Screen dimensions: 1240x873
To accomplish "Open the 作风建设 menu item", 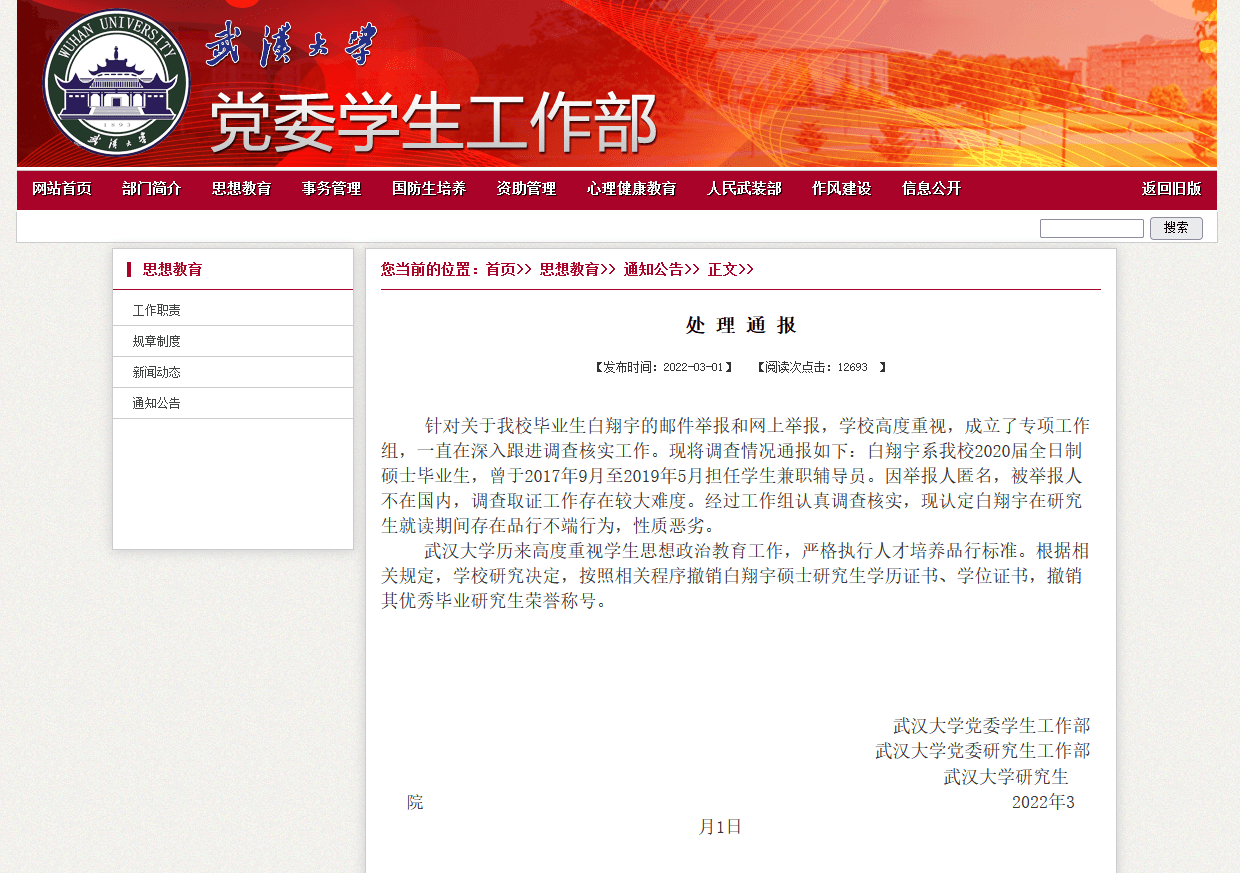I will (841, 189).
